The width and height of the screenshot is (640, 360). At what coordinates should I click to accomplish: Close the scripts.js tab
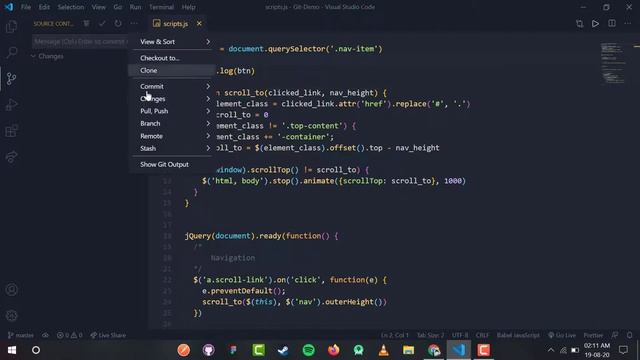(199, 24)
